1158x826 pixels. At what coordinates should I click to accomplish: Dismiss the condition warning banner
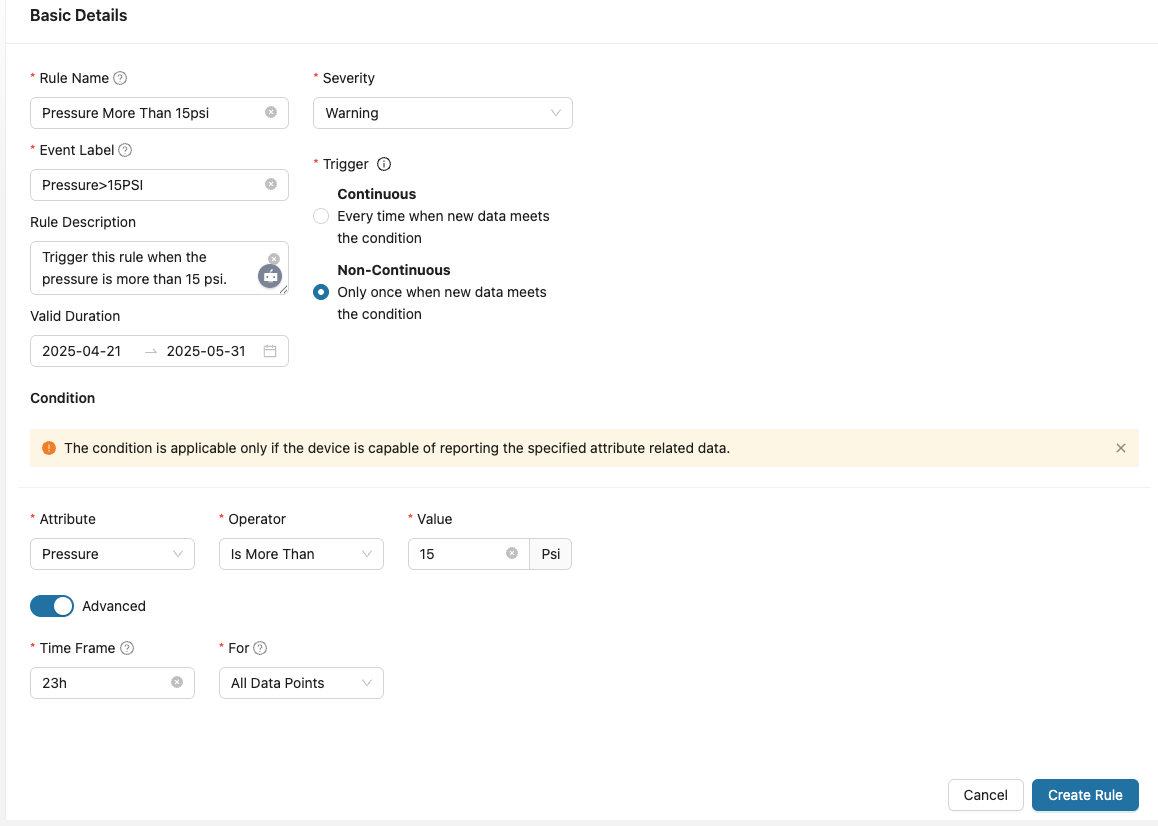pos(1121,448)
